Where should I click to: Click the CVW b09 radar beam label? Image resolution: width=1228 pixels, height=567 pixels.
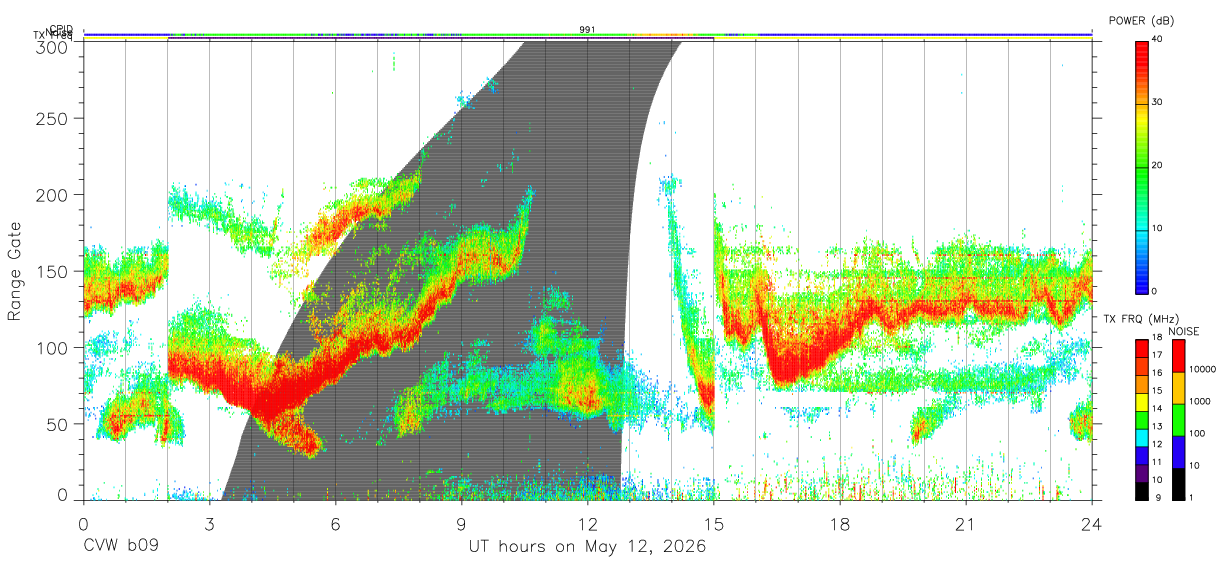121,547
